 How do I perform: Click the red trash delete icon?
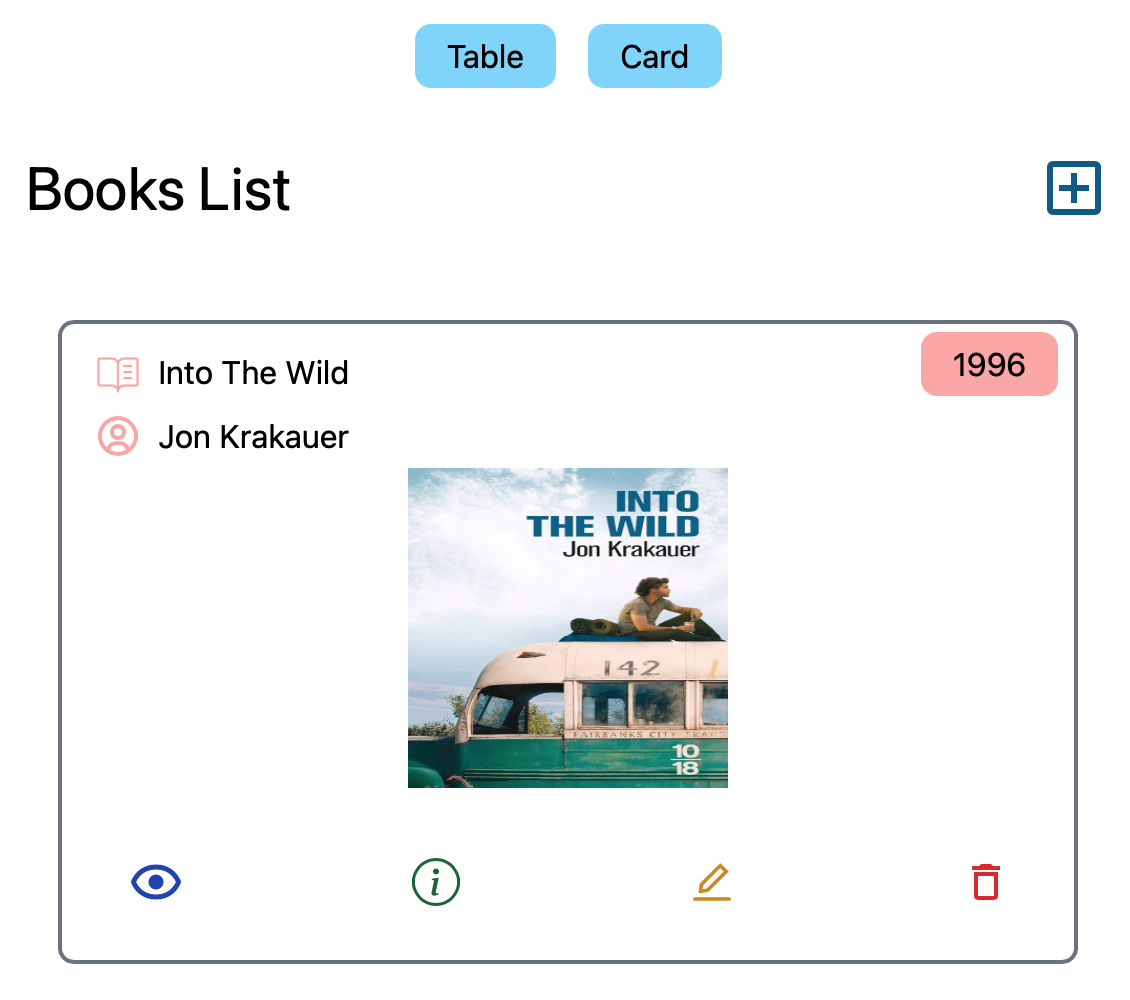coord(986,882)
